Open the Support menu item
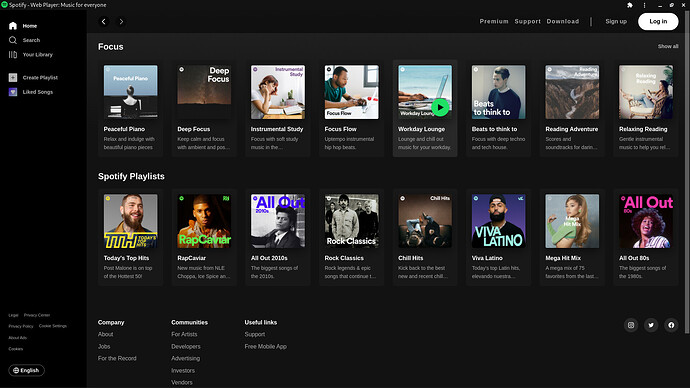 click(528, 21)
